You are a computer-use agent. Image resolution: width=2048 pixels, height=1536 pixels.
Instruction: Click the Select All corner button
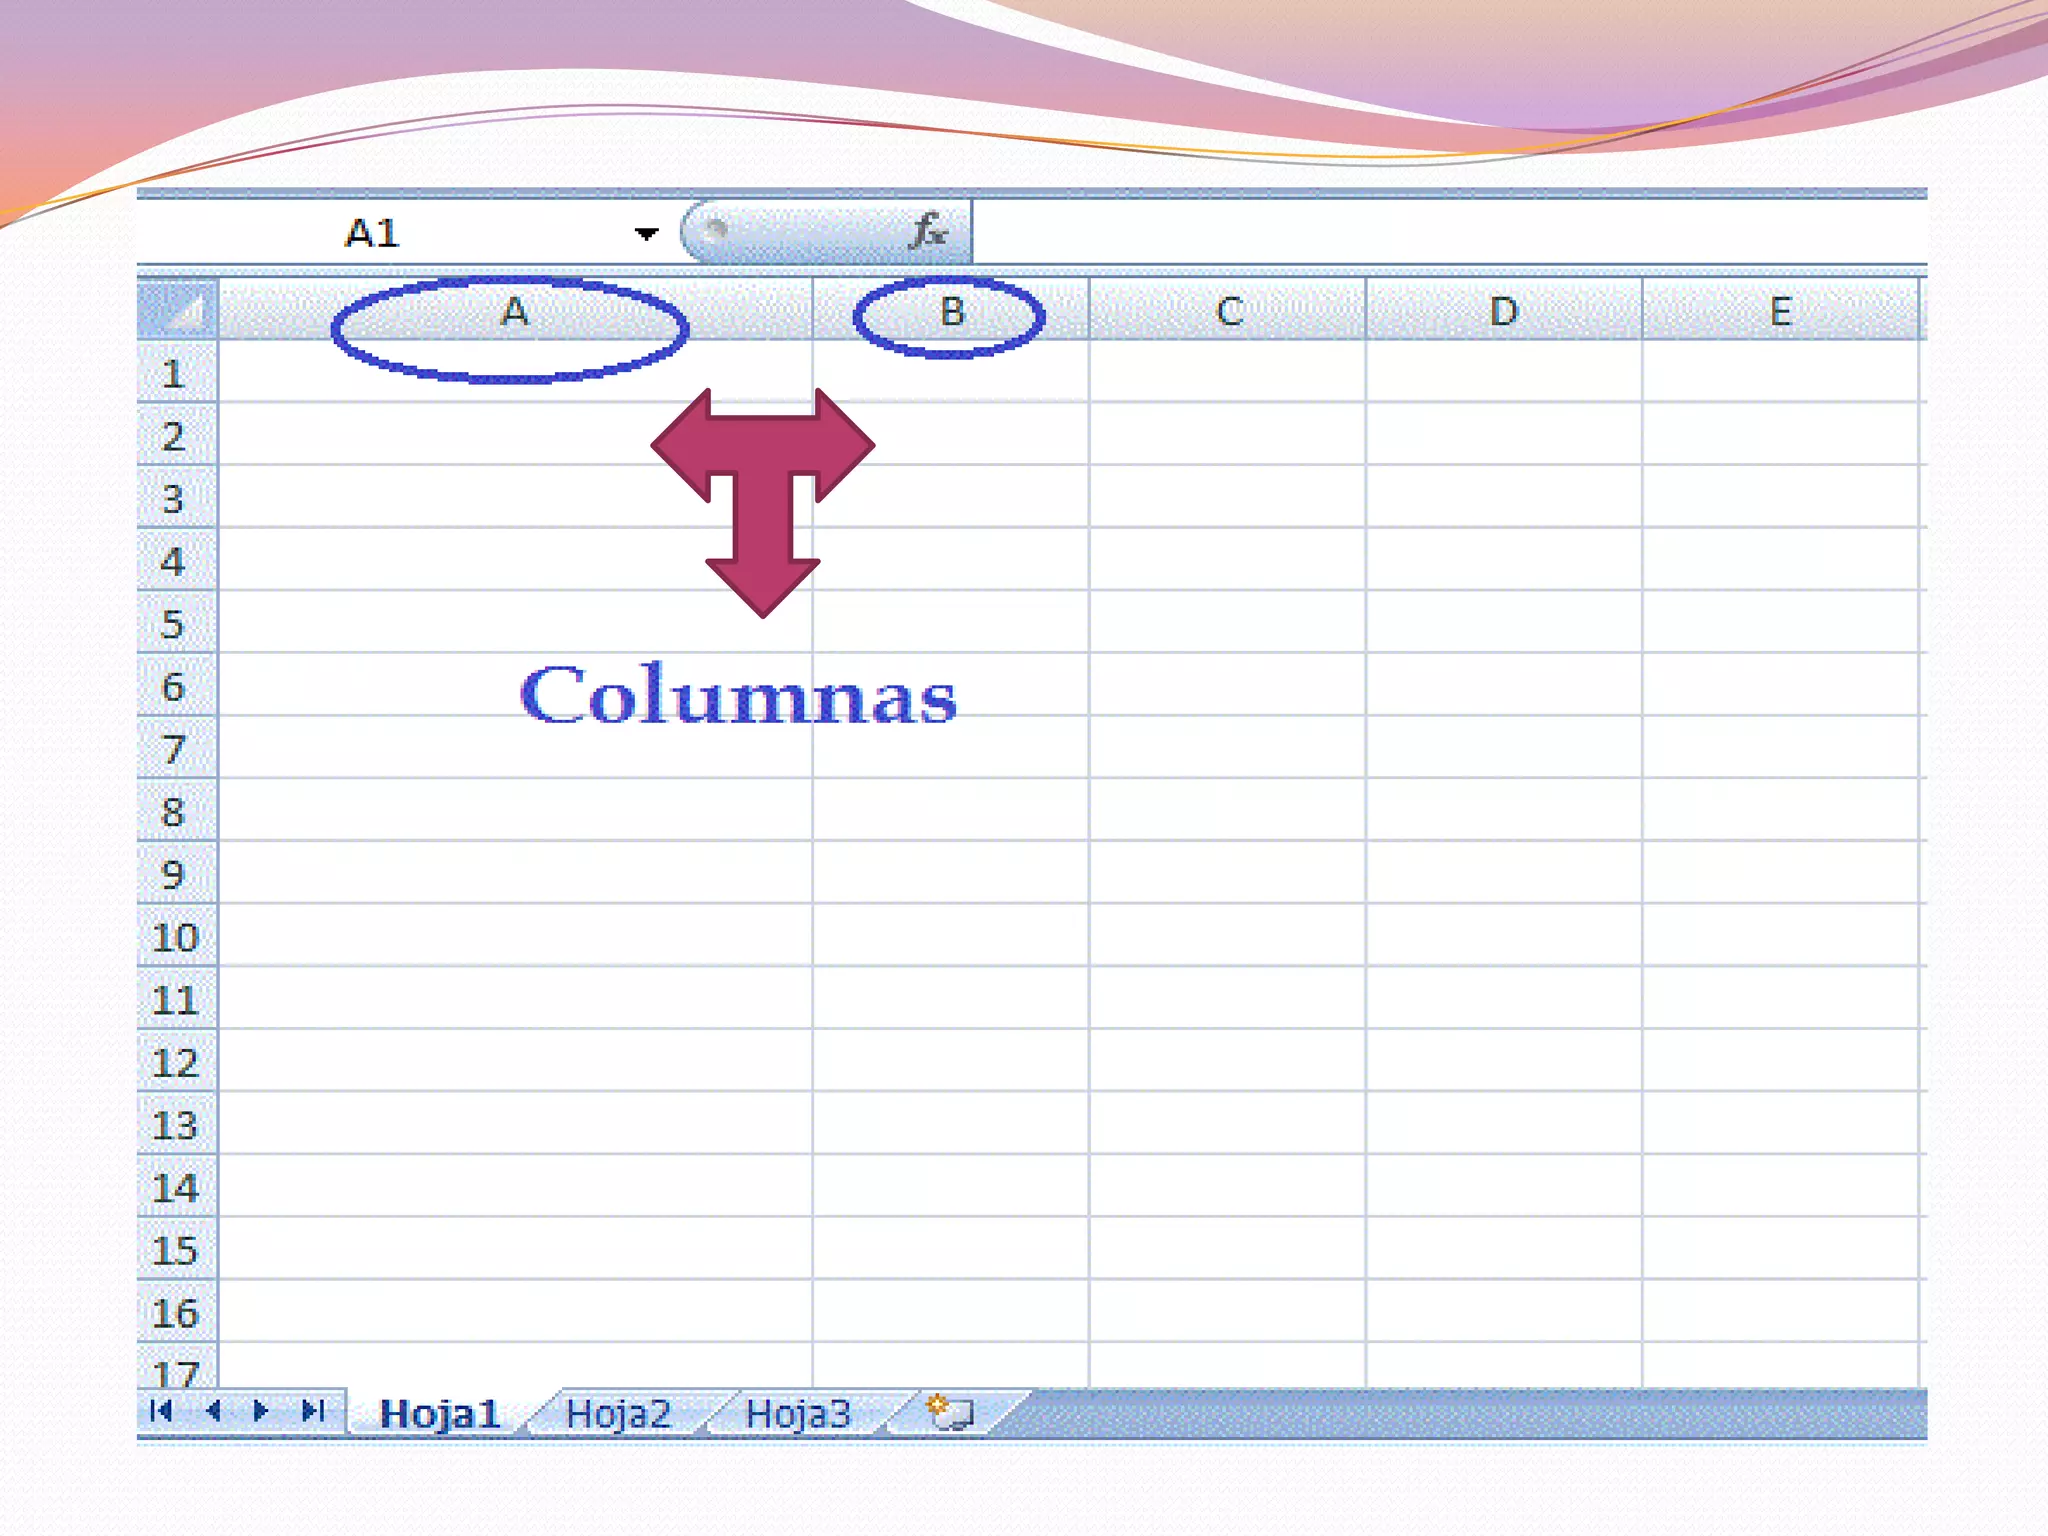pos(177,308)
